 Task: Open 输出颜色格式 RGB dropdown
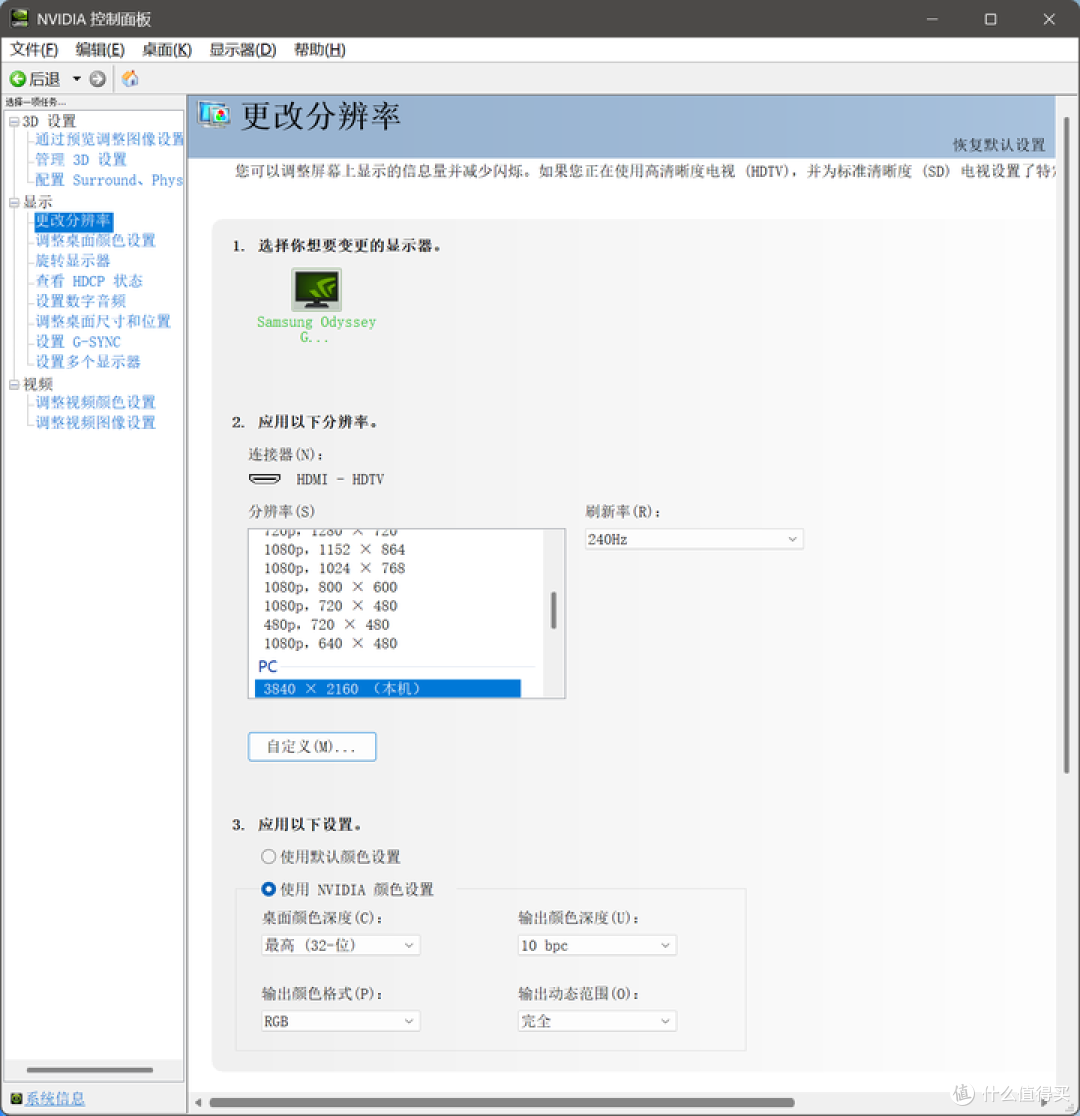point(340,1021)
